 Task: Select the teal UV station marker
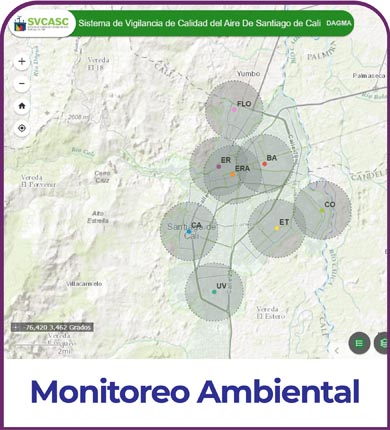pos(214,292)
